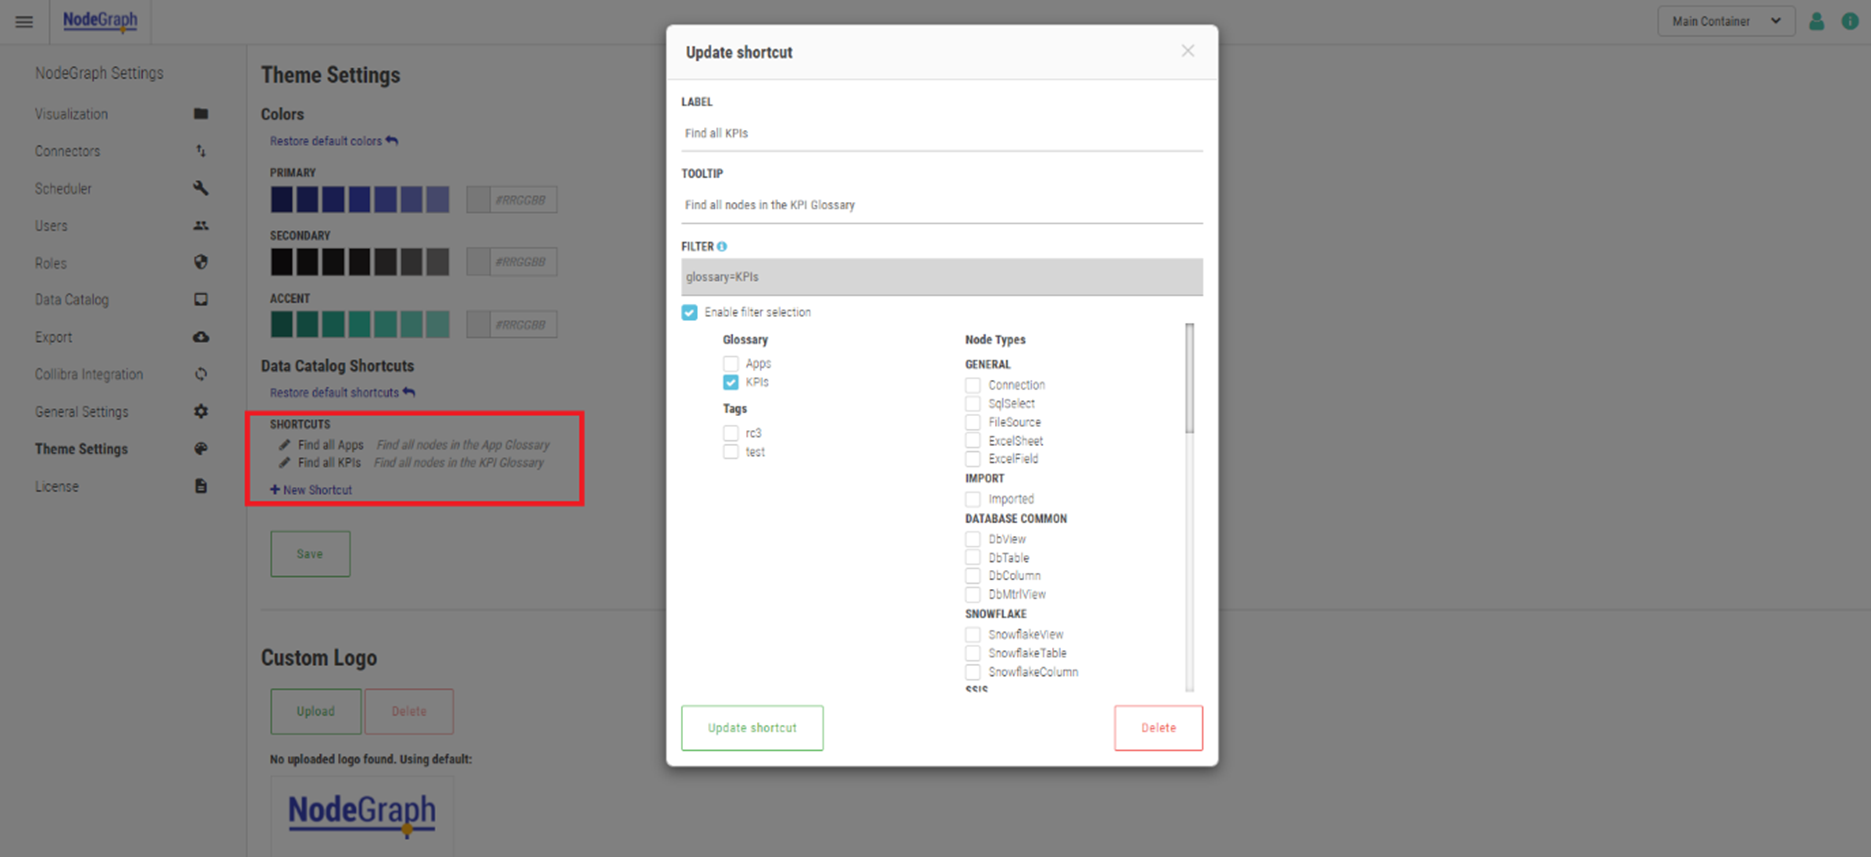Uncheck the KPIs glossary checkbox
This screenshot has width=1871, height=857.
click(731, 382)
